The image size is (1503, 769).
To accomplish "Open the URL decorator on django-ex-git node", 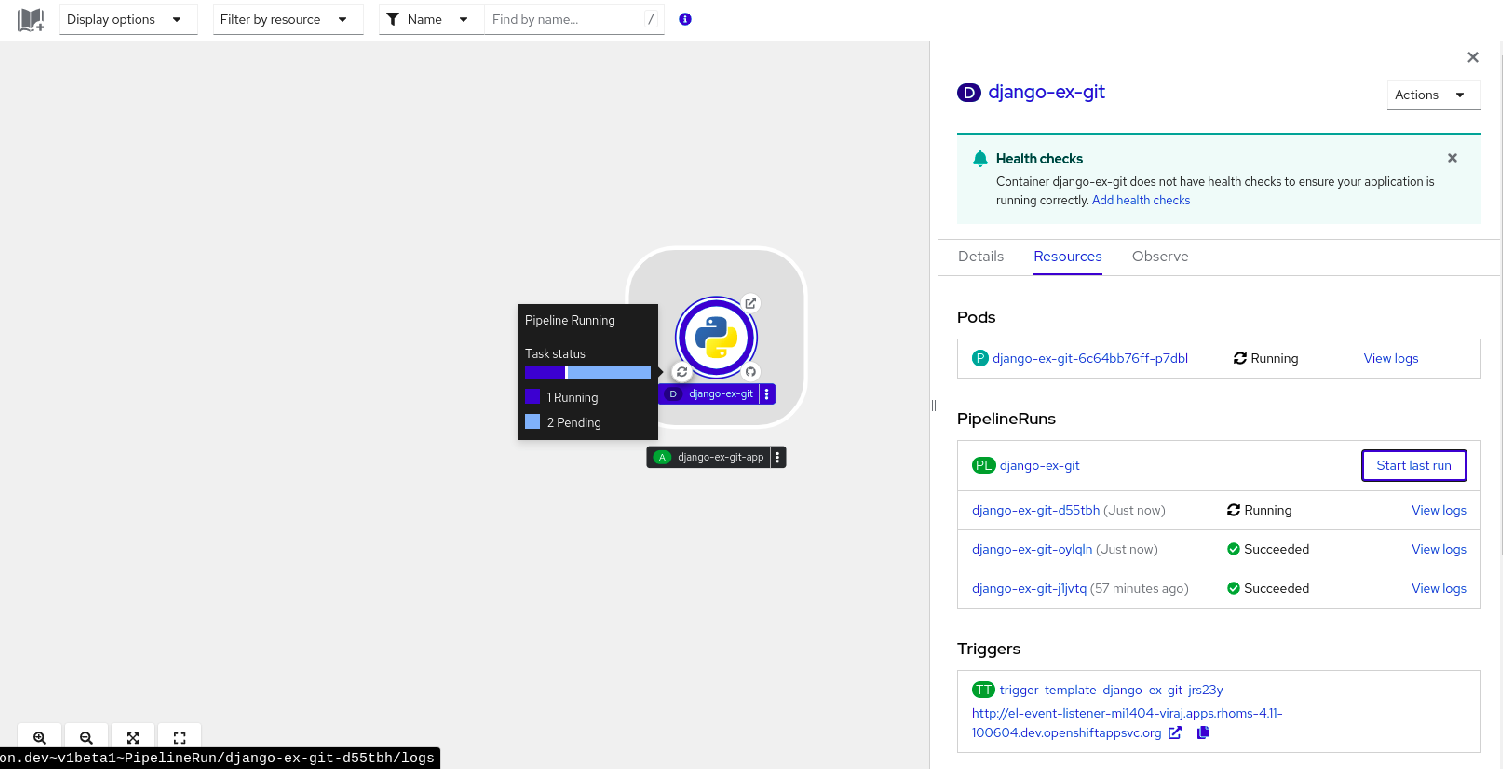I will click(x=751, y=303).
